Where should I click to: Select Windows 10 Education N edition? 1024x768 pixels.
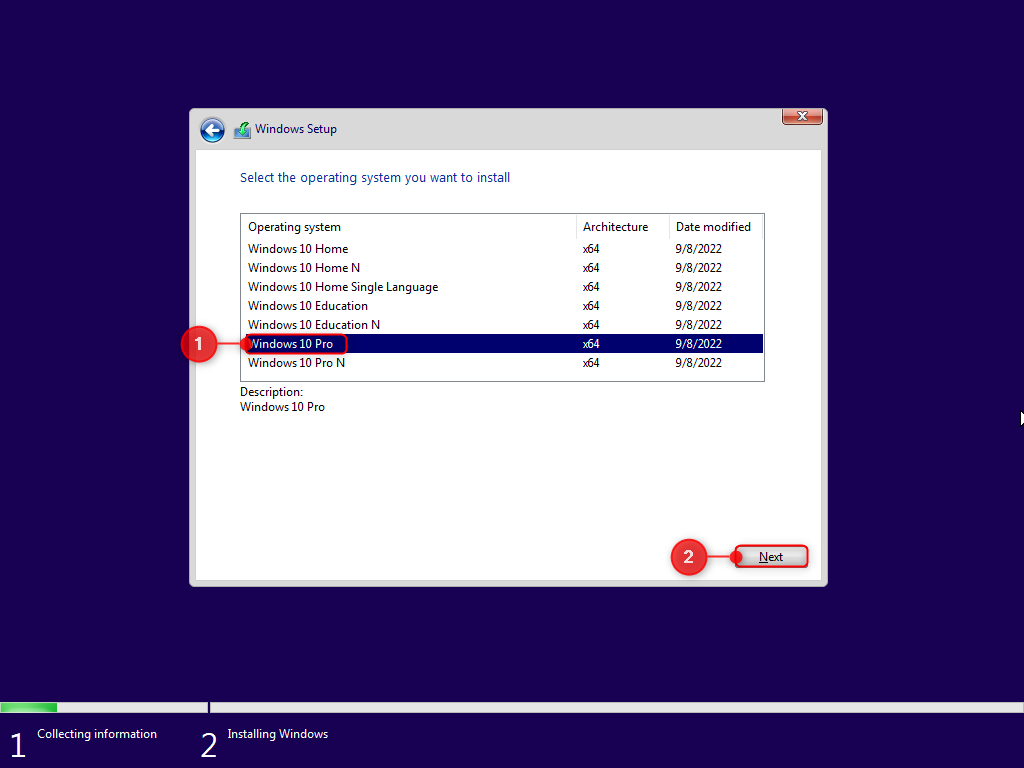[x=502, y=325]
